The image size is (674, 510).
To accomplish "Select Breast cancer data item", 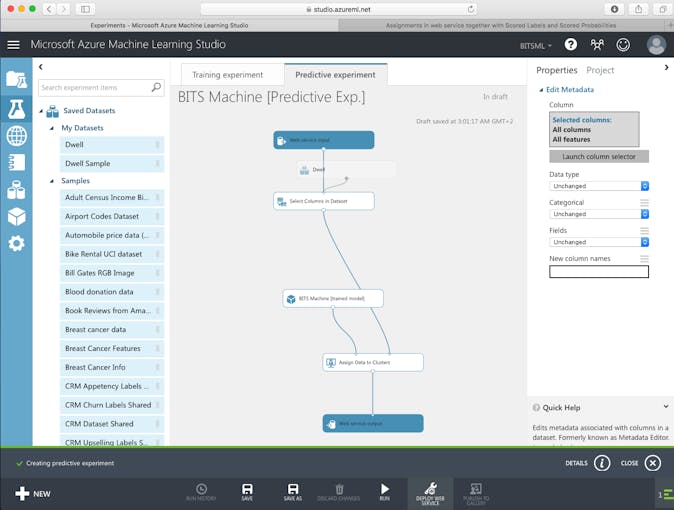I will (x=112, y=330).
